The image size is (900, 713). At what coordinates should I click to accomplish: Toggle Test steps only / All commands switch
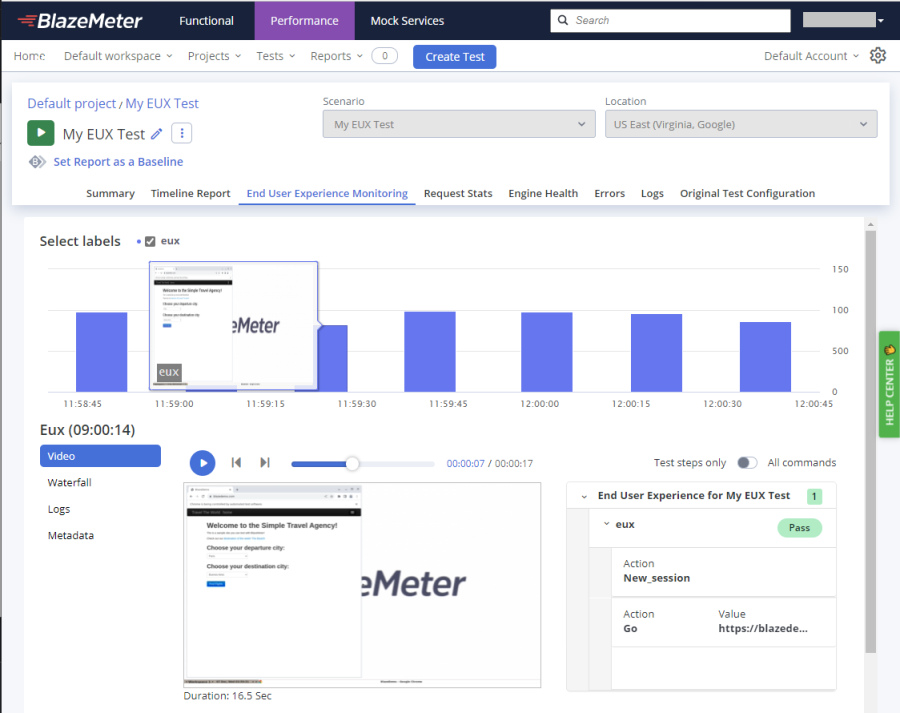pos(746,463)
